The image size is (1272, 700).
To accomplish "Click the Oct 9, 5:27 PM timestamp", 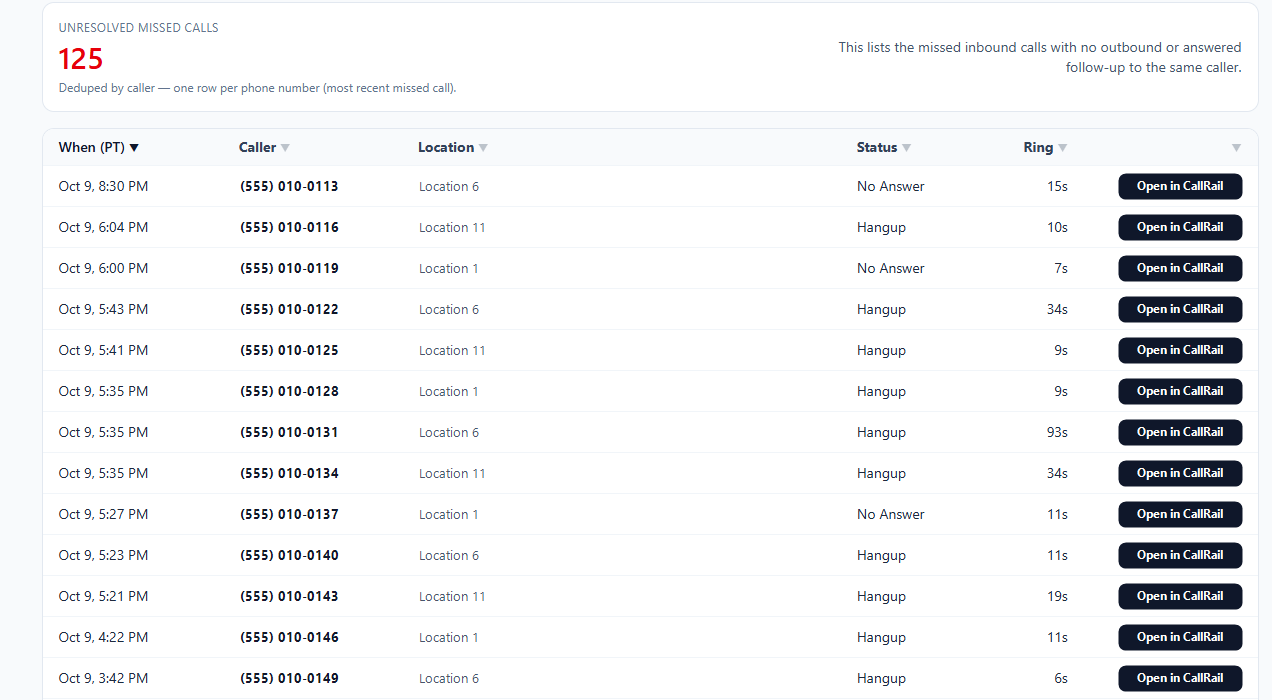I will [103, 515].
